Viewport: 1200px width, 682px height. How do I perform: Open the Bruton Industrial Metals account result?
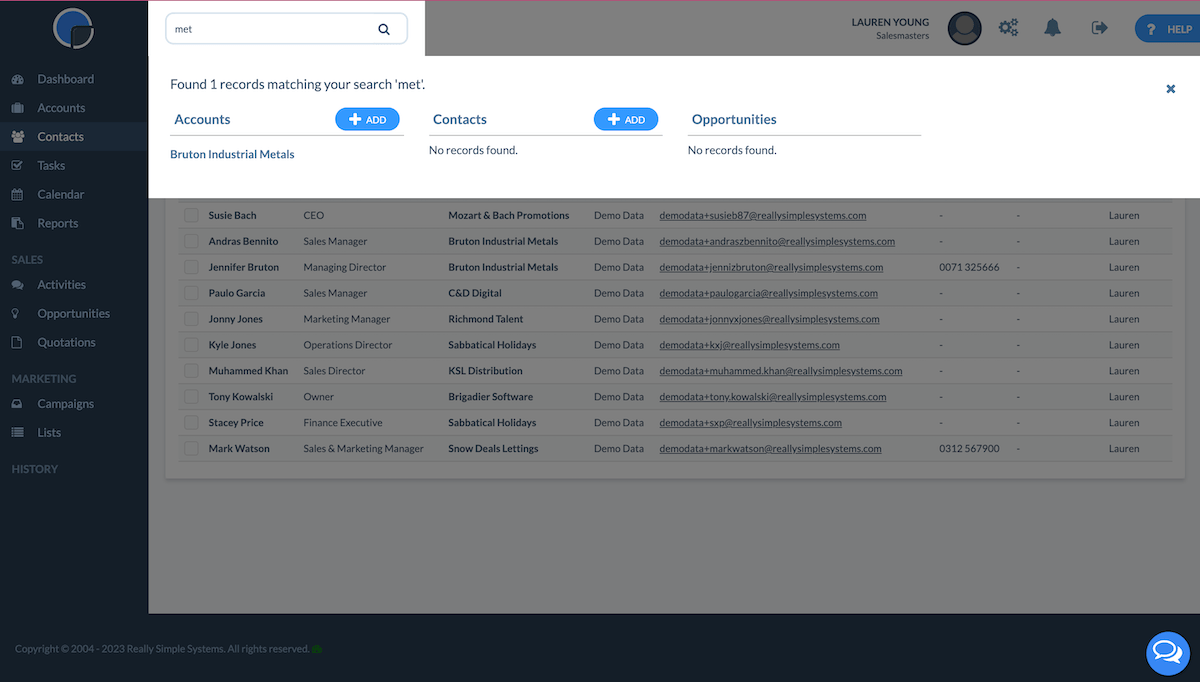click(x=232, y=154)
